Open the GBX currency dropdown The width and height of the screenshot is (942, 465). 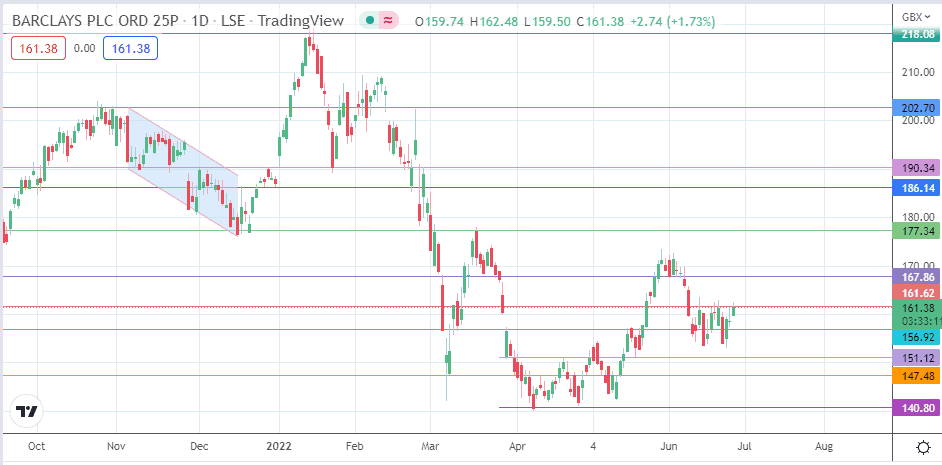(x=918, y=17)
